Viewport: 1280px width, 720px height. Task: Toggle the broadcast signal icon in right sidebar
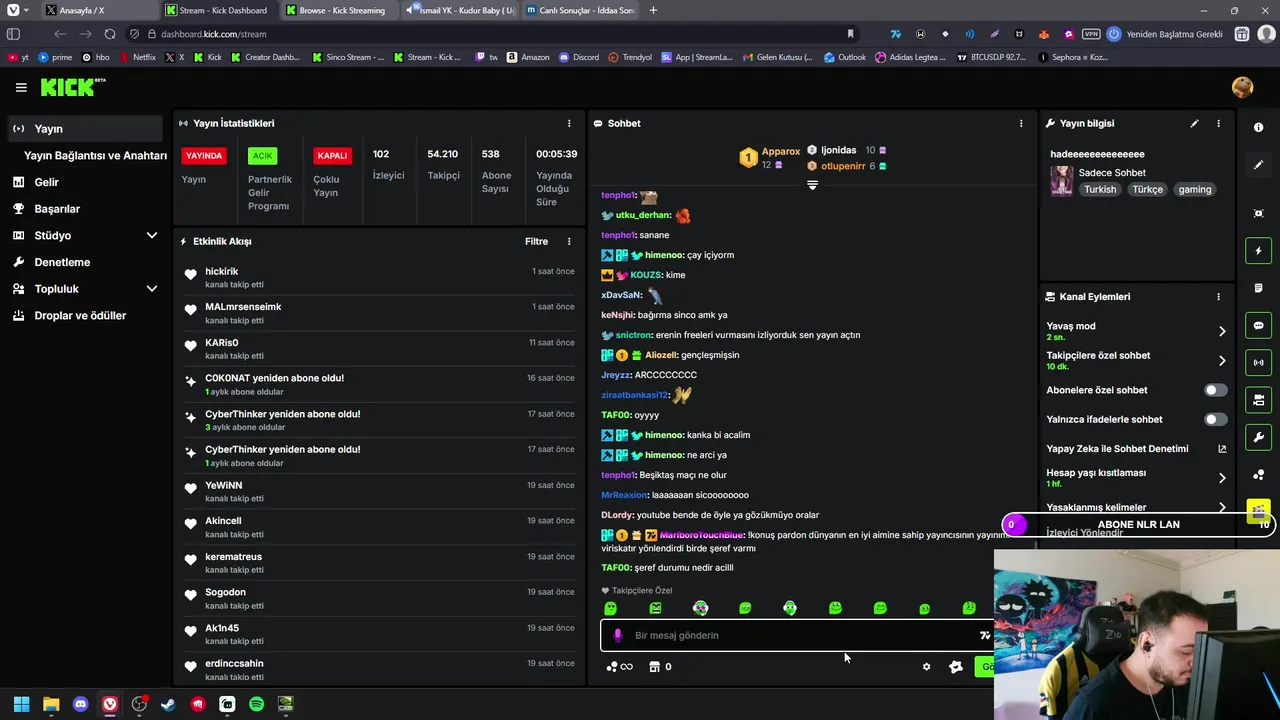(1258, 362)
